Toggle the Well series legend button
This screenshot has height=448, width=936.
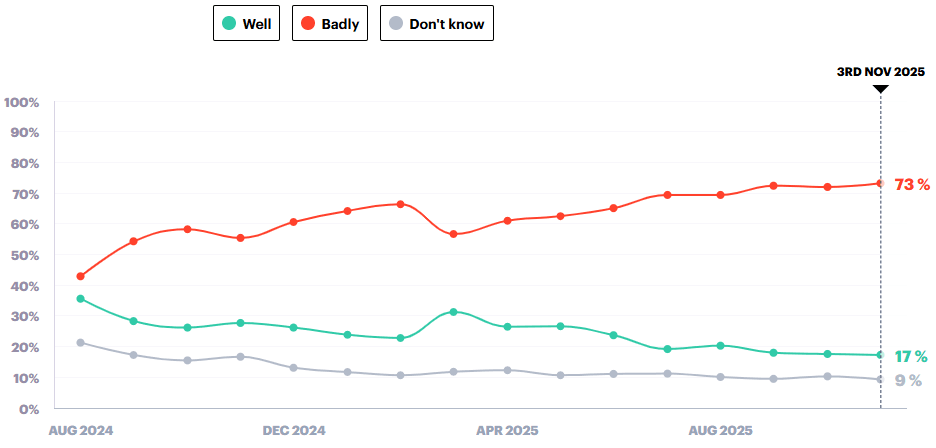248,23
